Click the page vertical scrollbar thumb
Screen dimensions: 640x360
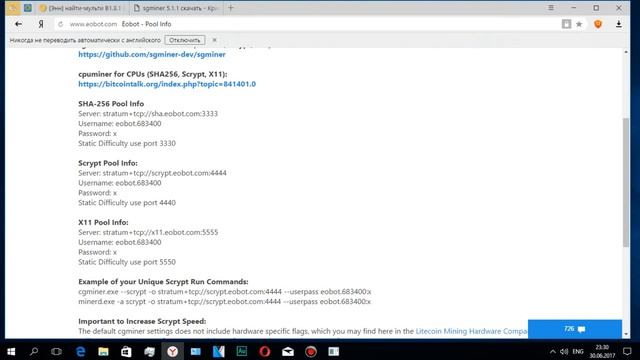(626, 182)
